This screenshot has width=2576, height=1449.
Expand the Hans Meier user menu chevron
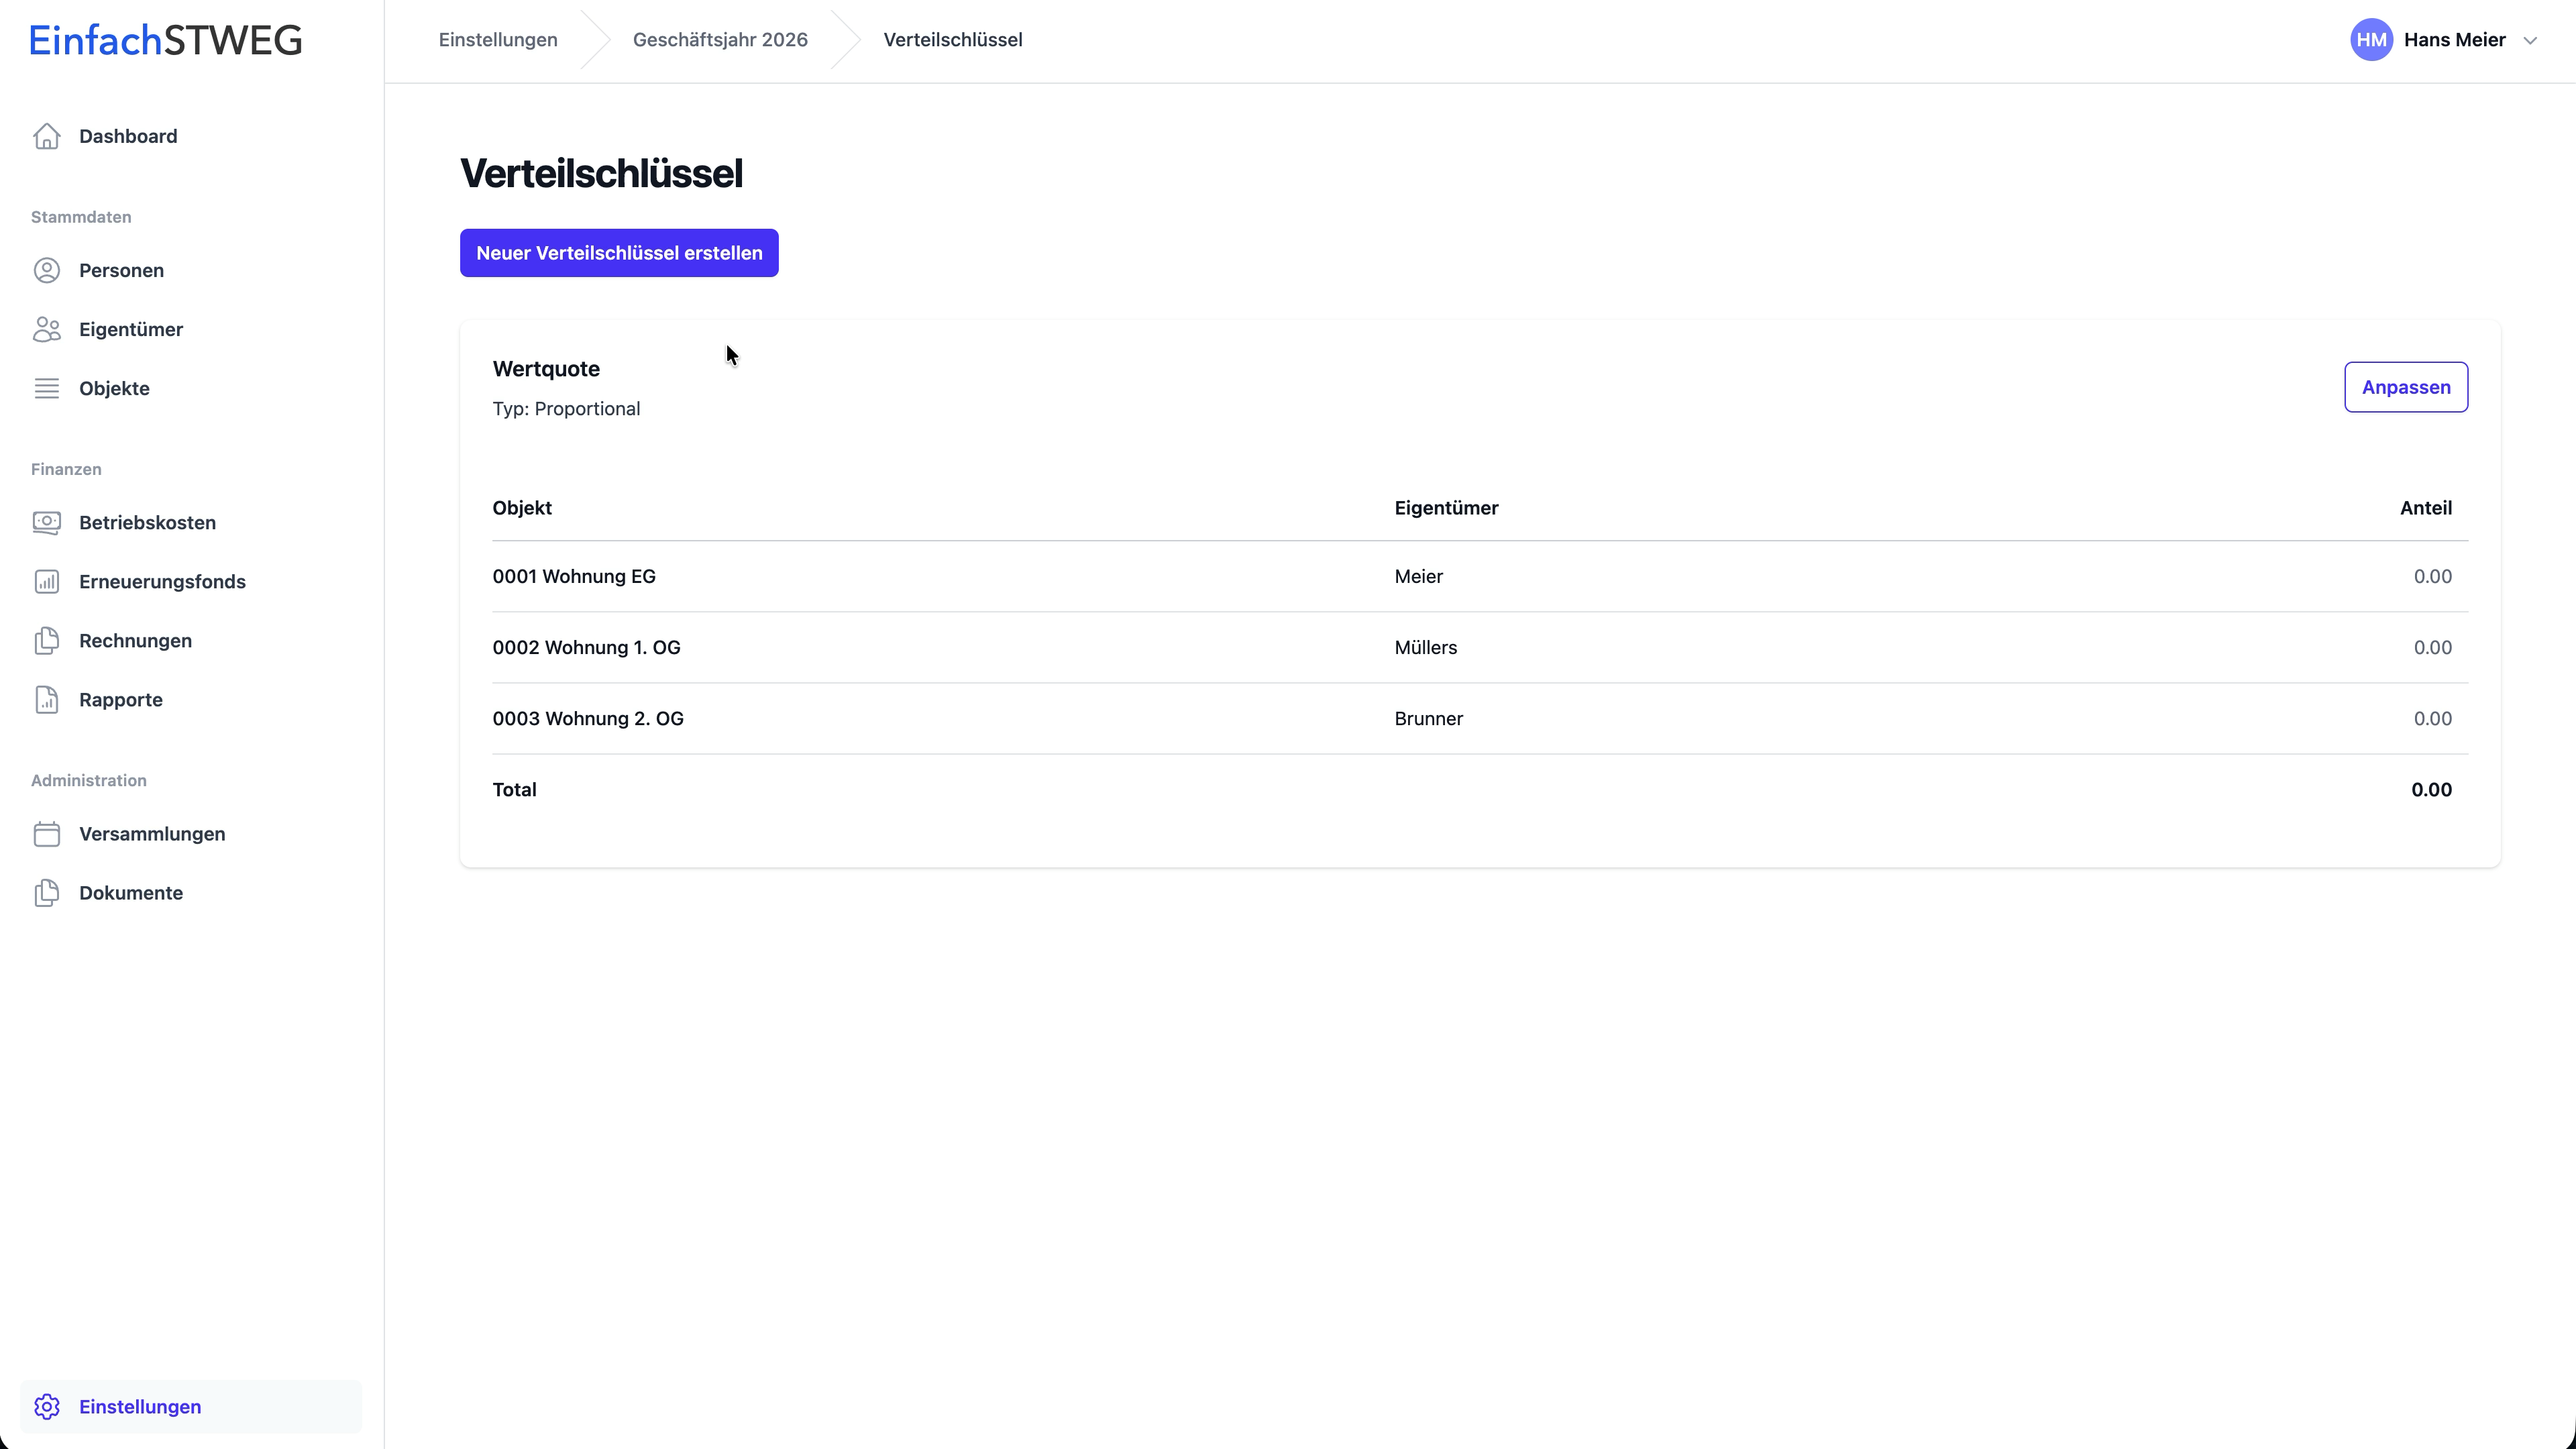point(2530,40)
